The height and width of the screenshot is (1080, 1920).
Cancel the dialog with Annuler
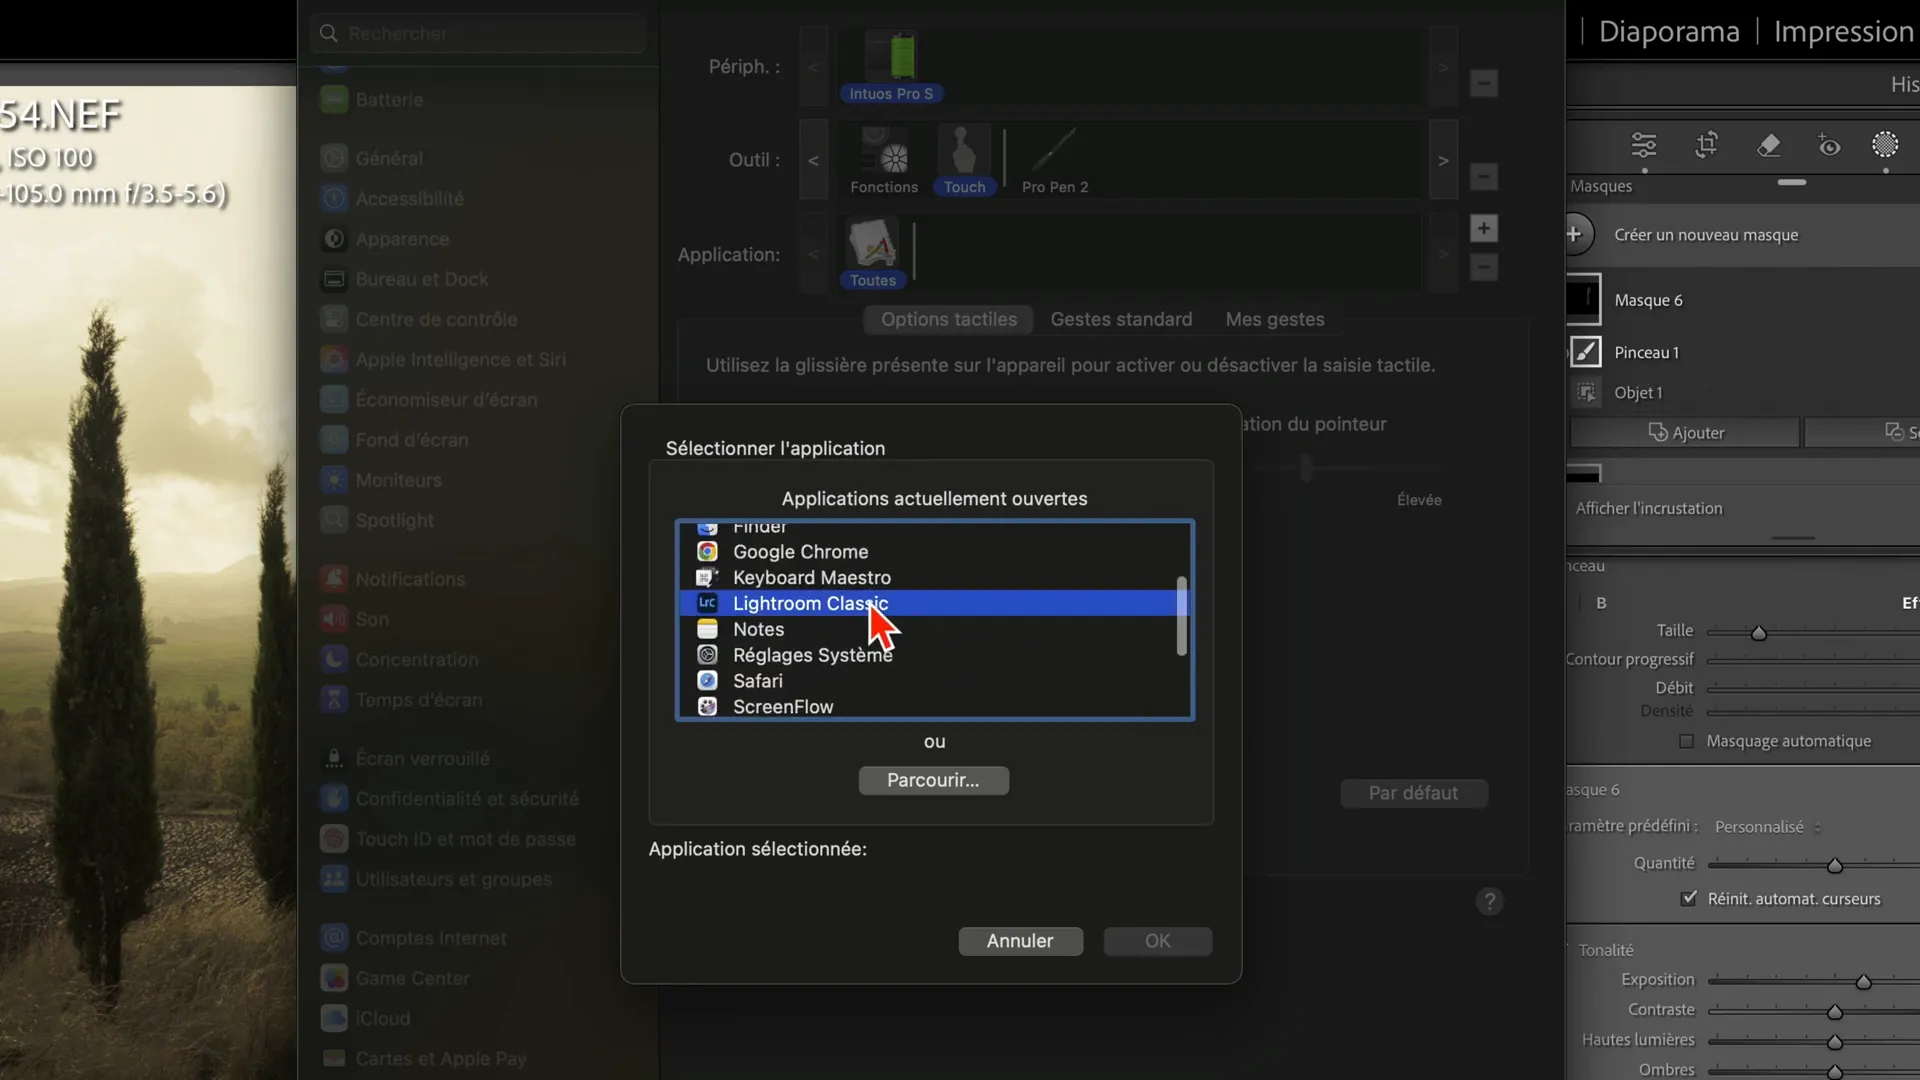coord(1020,941)
